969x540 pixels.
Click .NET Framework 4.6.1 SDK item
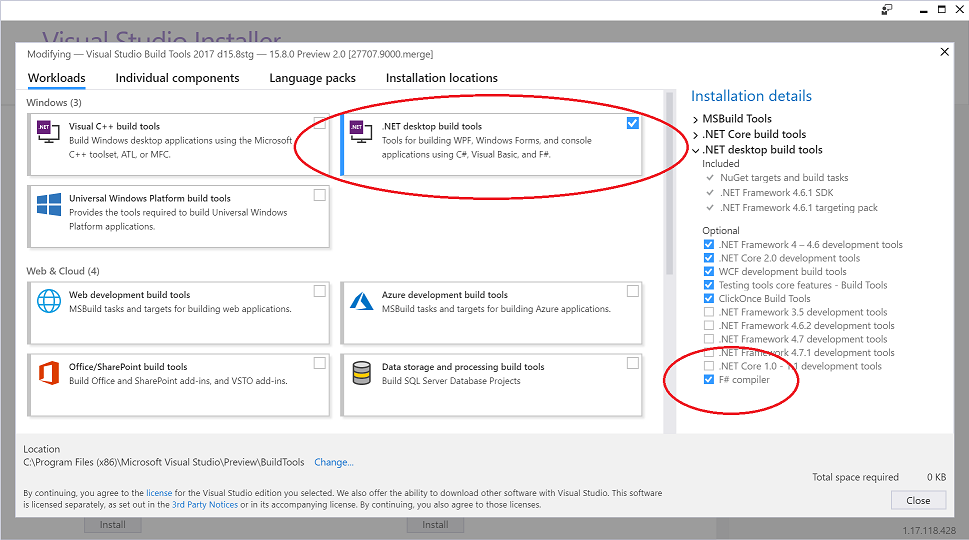click(777, 193)
